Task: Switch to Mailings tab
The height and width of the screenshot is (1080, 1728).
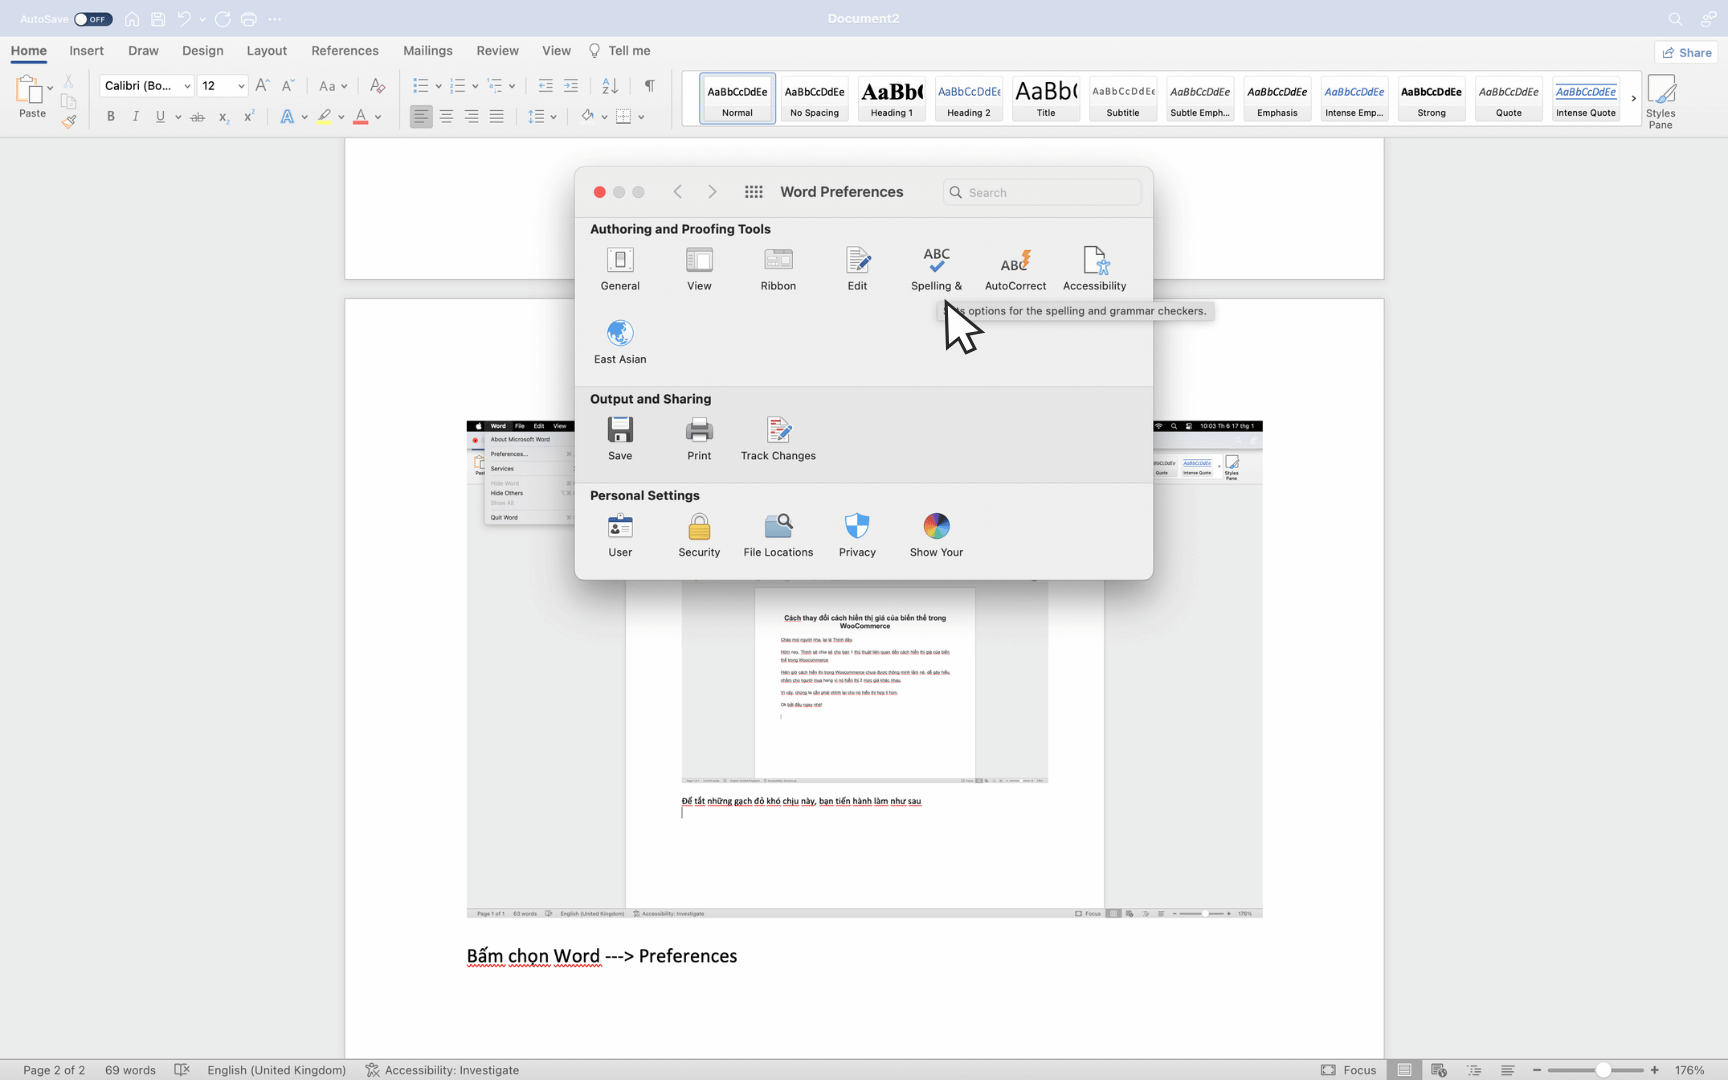Action: [x=428, y=51]
